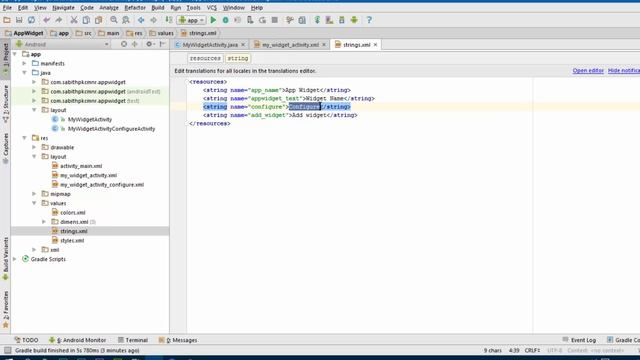Open the Refactor menu
Screen dimensions: 640x360
135,8
